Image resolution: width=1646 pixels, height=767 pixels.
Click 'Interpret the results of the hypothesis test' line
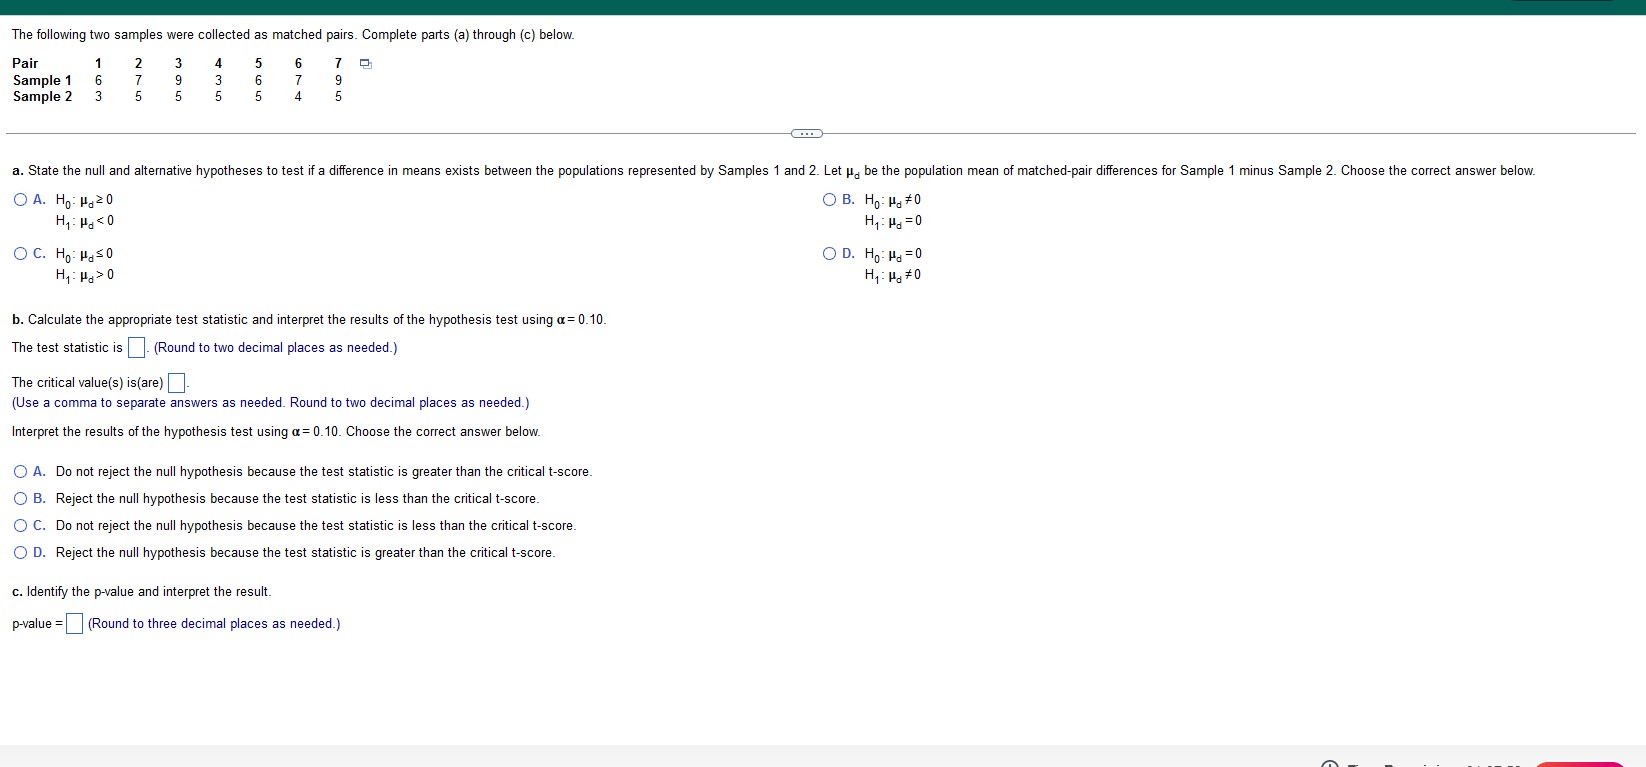click(x=276, y=432)
